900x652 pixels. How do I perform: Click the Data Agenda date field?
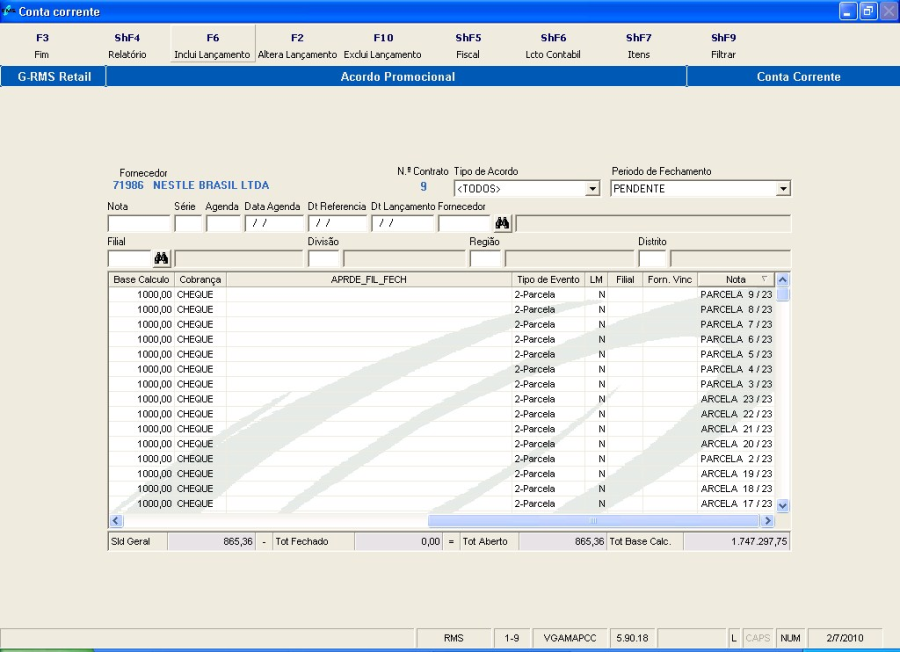274,223
